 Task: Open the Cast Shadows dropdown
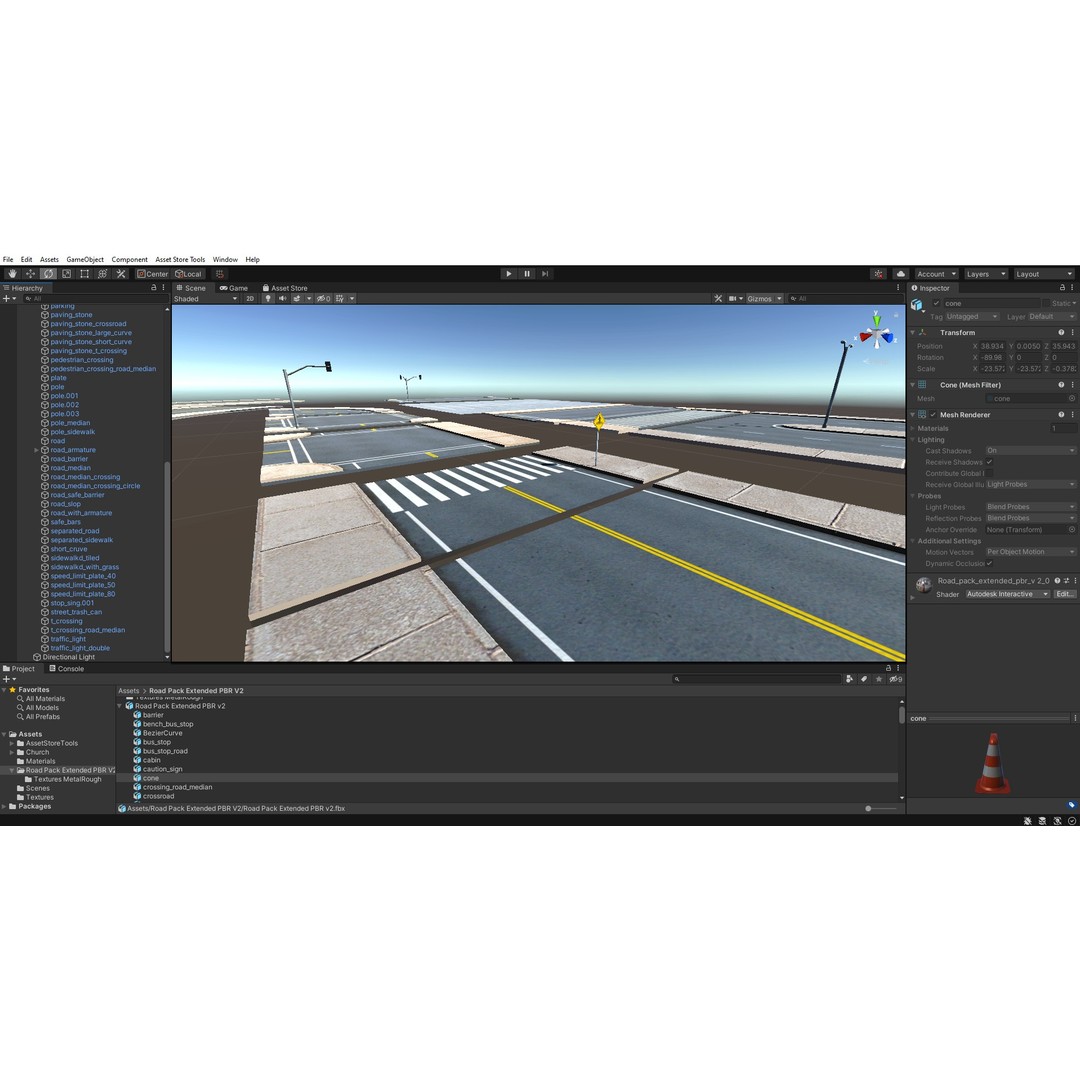point(1030,451)
